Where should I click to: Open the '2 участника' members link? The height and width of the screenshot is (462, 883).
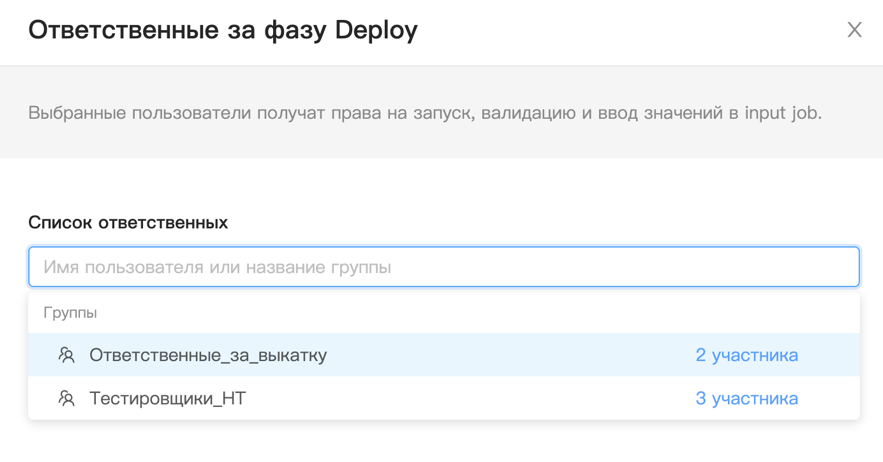746,355
